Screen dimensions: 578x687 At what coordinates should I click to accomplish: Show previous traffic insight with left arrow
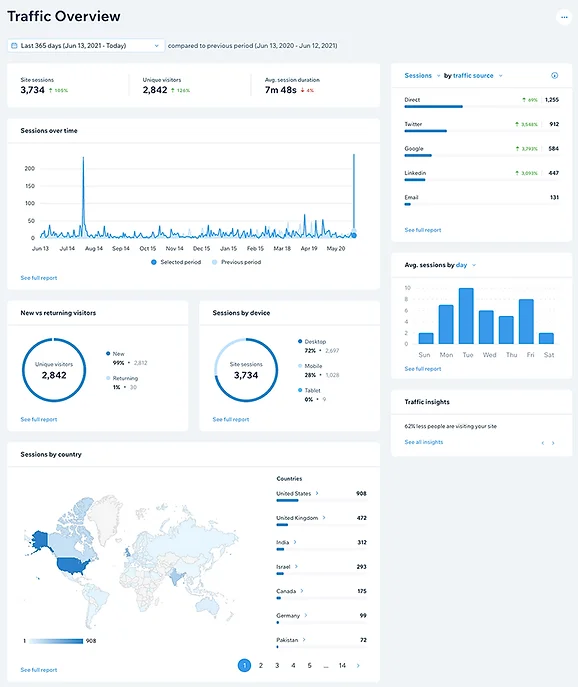[x=543, y=443]
